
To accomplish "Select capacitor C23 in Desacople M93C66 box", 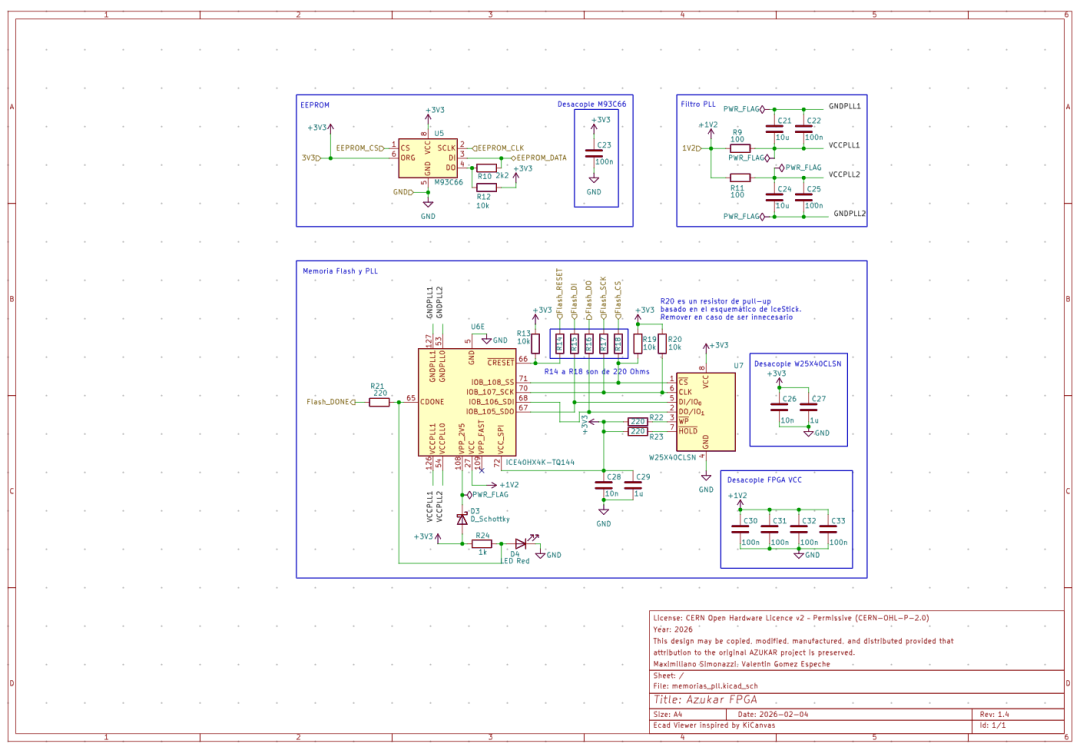I will coord(594,154).
